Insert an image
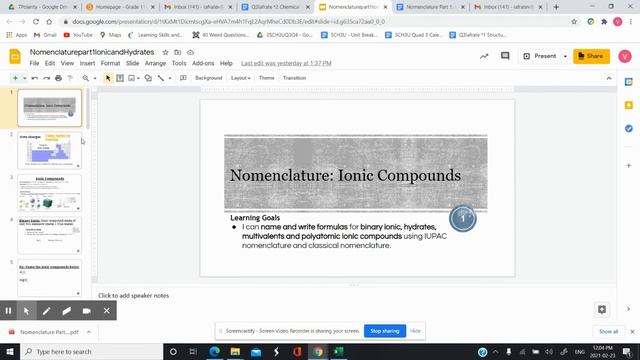Screen dimensions: 640x360 [x=131, y=78]
